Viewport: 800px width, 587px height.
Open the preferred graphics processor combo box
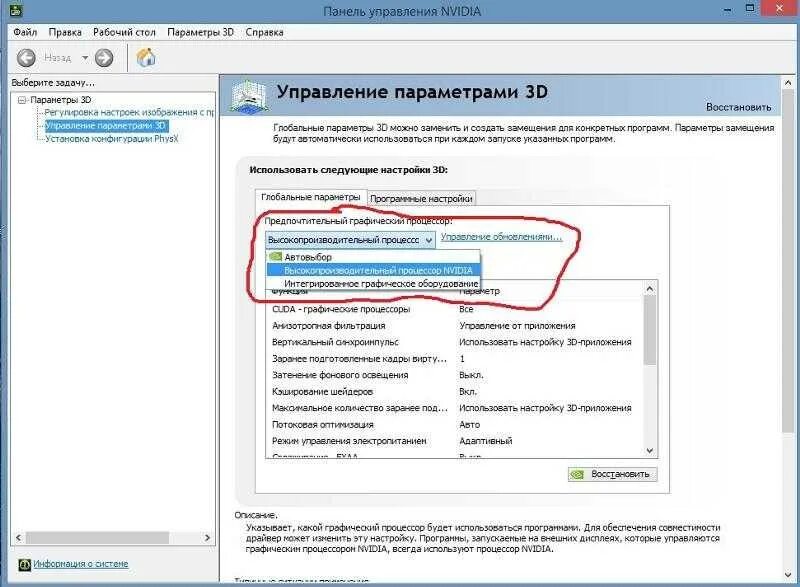point(351,240)
